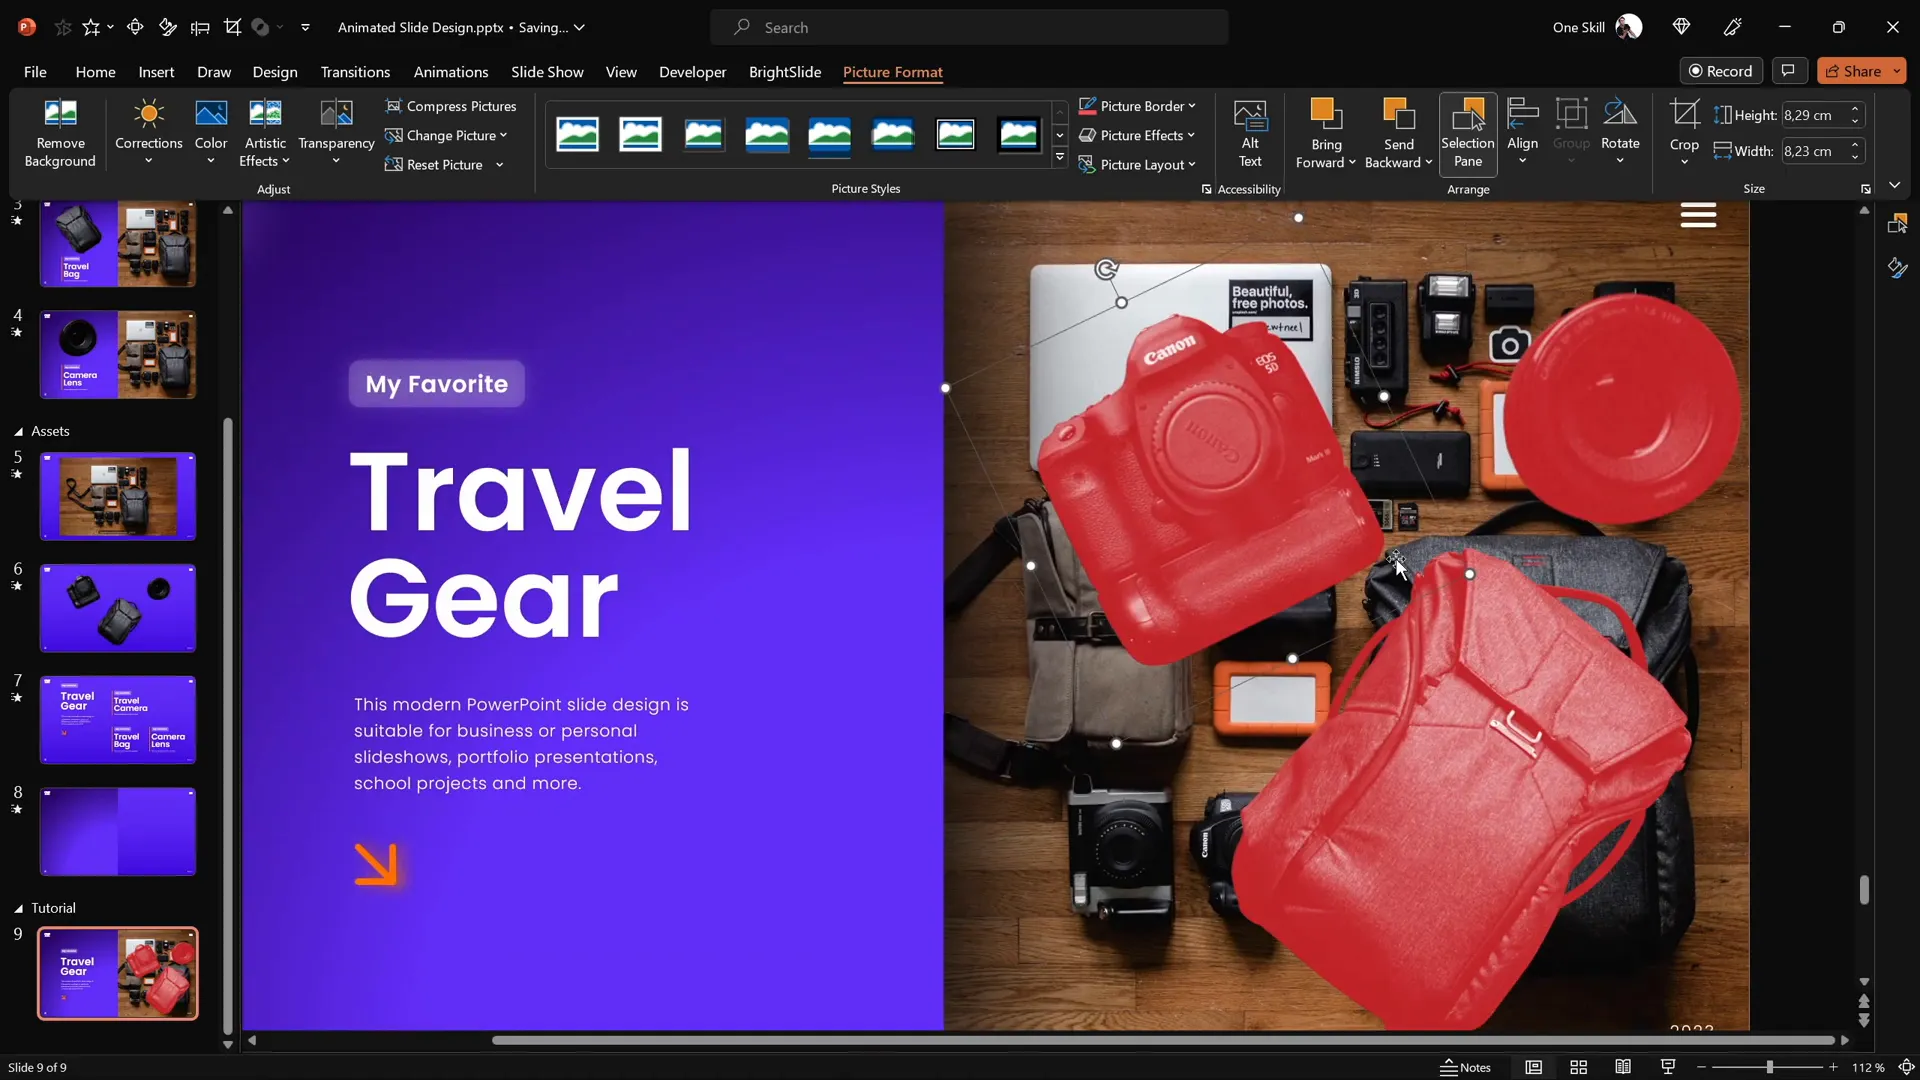The image size is (1920, 1080).
Task: Open the Picture Effects dropdown
Action: coord(1138,135)
